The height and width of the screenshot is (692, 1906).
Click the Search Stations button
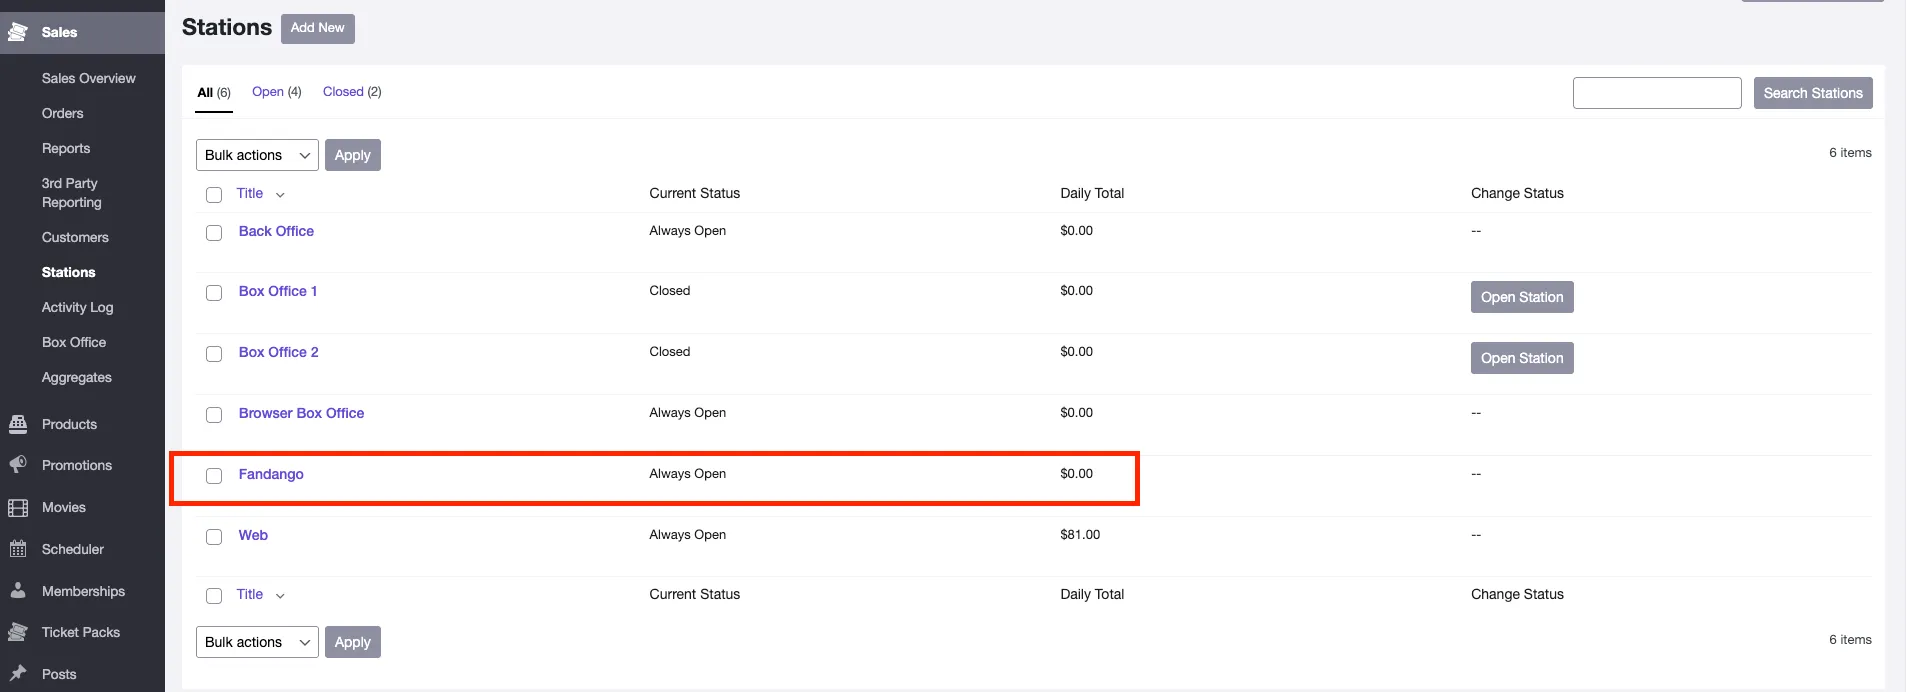(1813, 93)
